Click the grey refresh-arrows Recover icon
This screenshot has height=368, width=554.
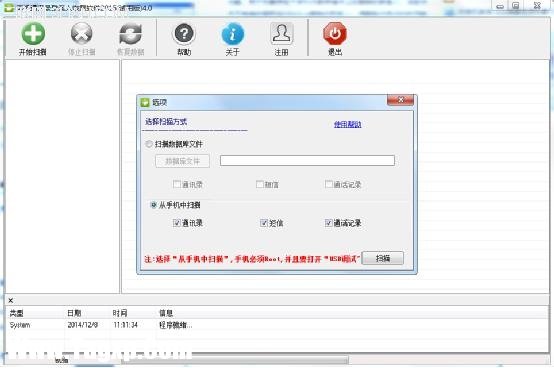[x=130, y=34]
